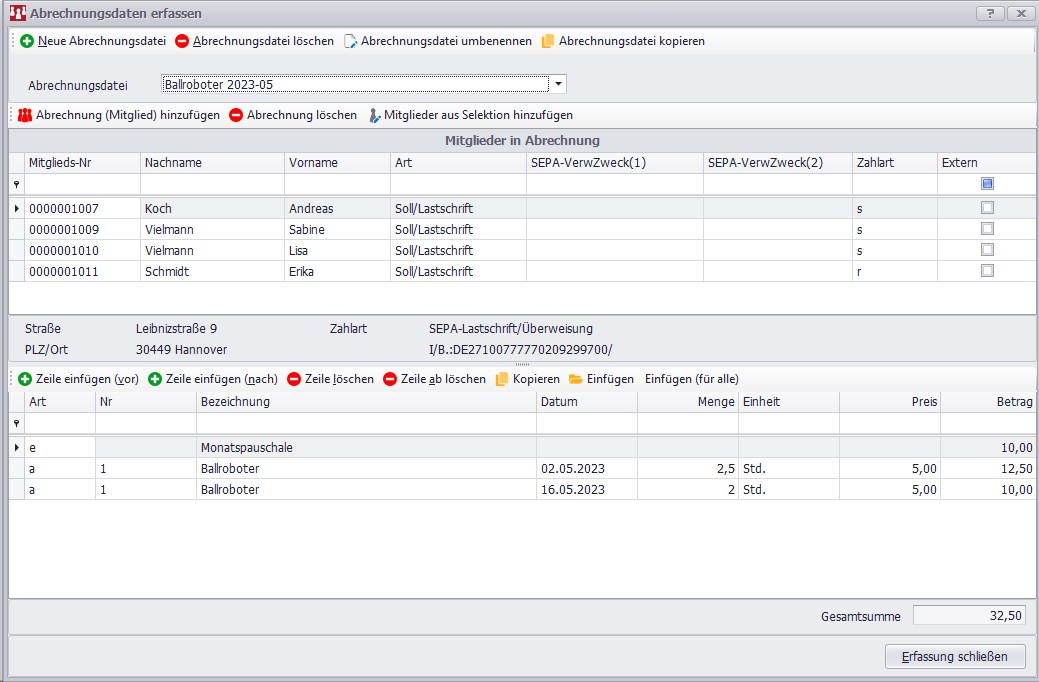
Task: Expand the Monatspauschale row indicator arrow
Action: point(16,447)
